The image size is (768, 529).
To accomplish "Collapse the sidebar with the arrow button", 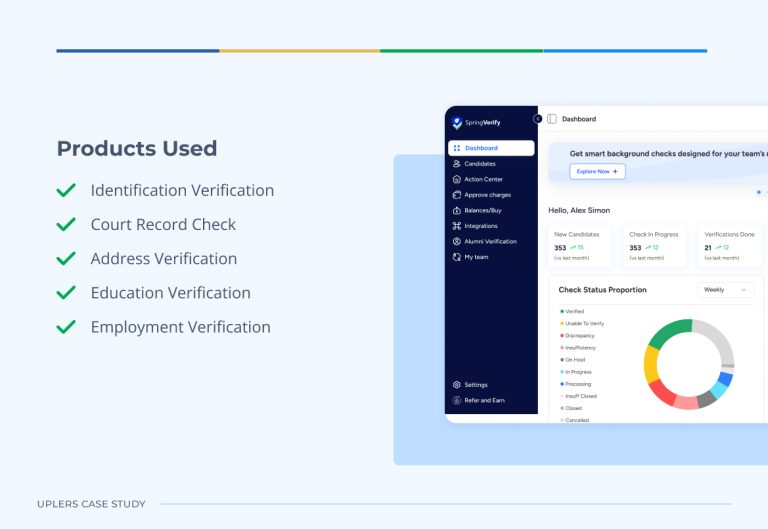I will click(x=538, y=119).
